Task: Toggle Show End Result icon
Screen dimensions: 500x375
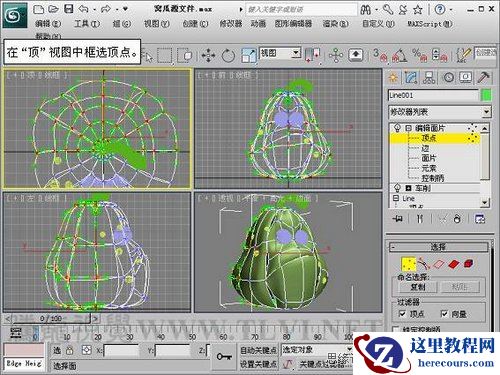Action: [x=420, y=219]
